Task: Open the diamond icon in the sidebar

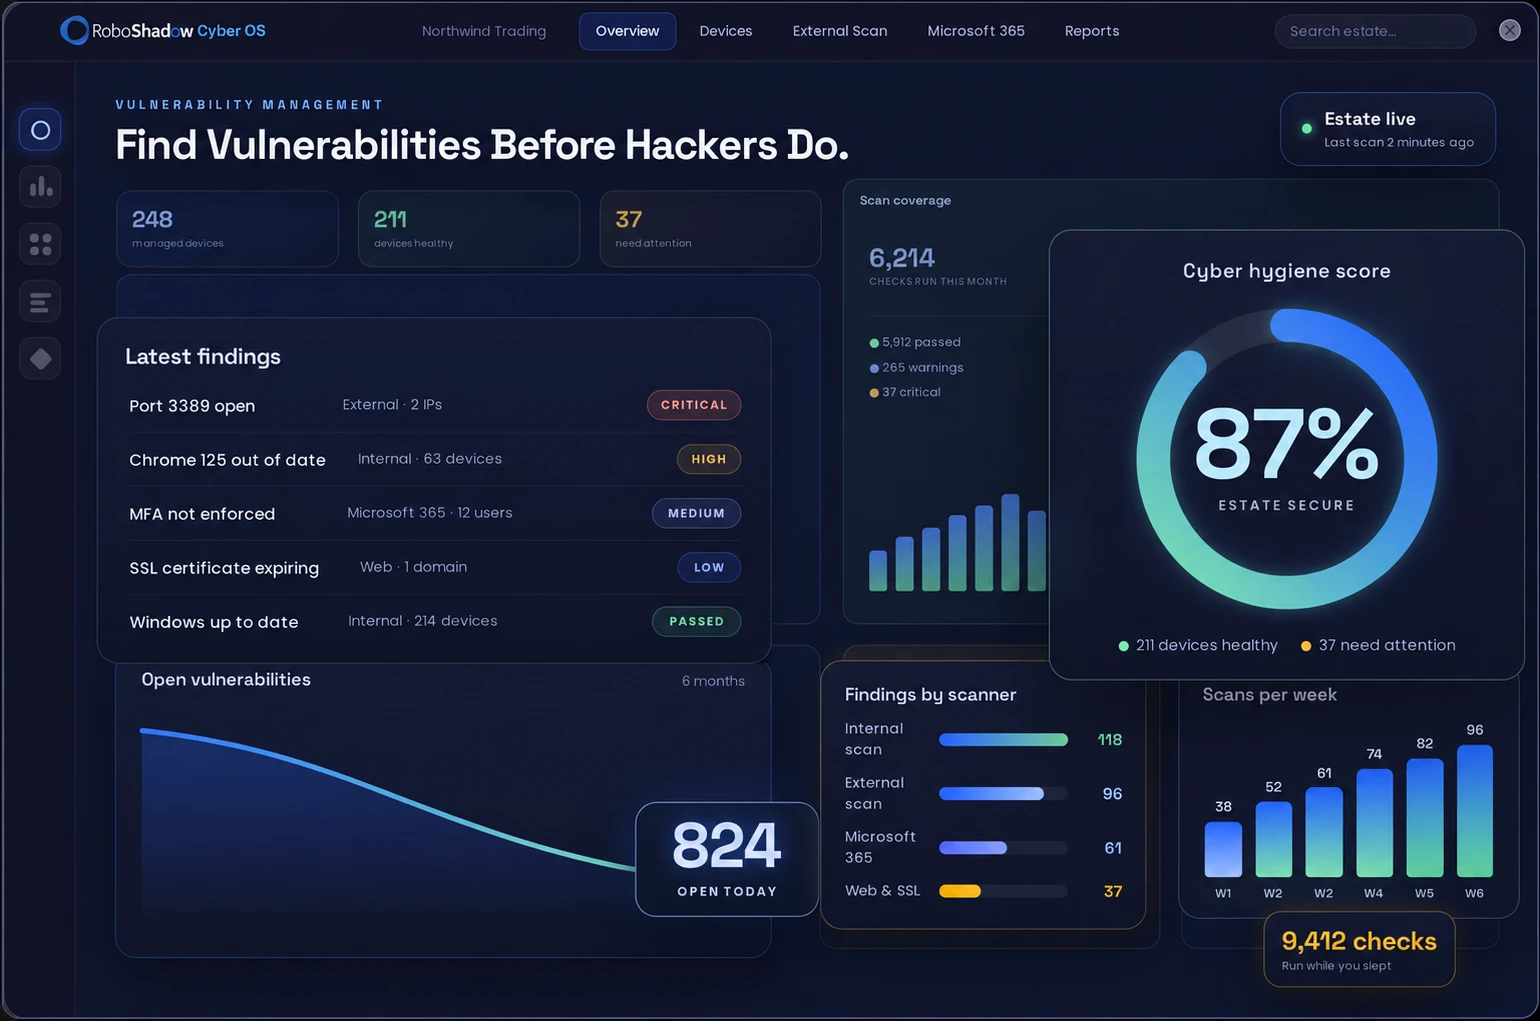Action: pos(40,359)
